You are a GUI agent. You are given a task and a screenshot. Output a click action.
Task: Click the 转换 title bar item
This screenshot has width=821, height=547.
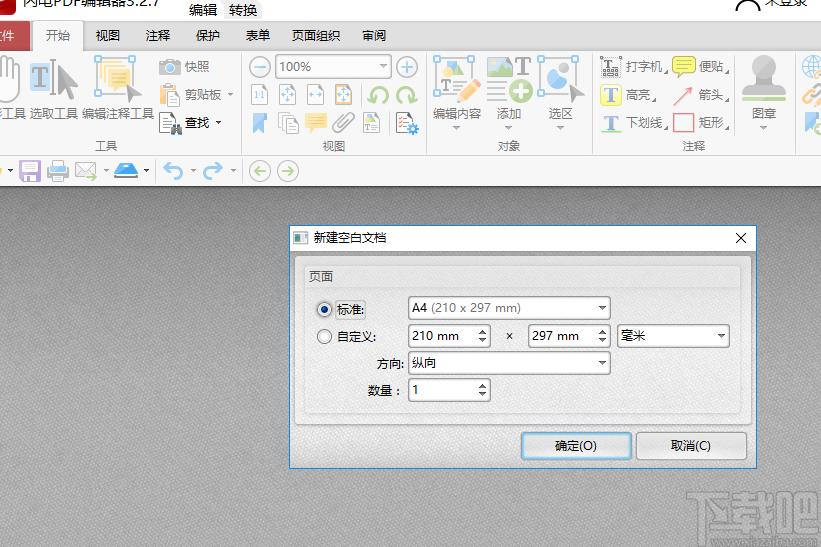(243, 10)
